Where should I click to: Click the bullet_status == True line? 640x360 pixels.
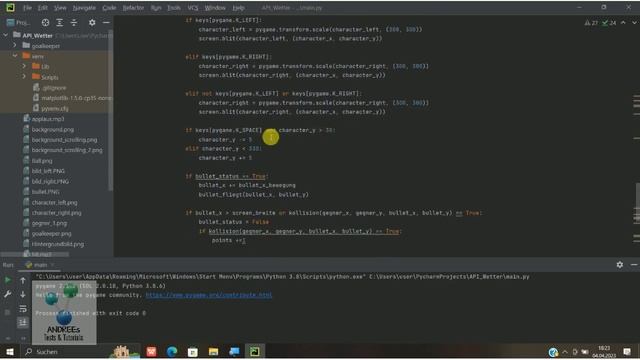227,176
